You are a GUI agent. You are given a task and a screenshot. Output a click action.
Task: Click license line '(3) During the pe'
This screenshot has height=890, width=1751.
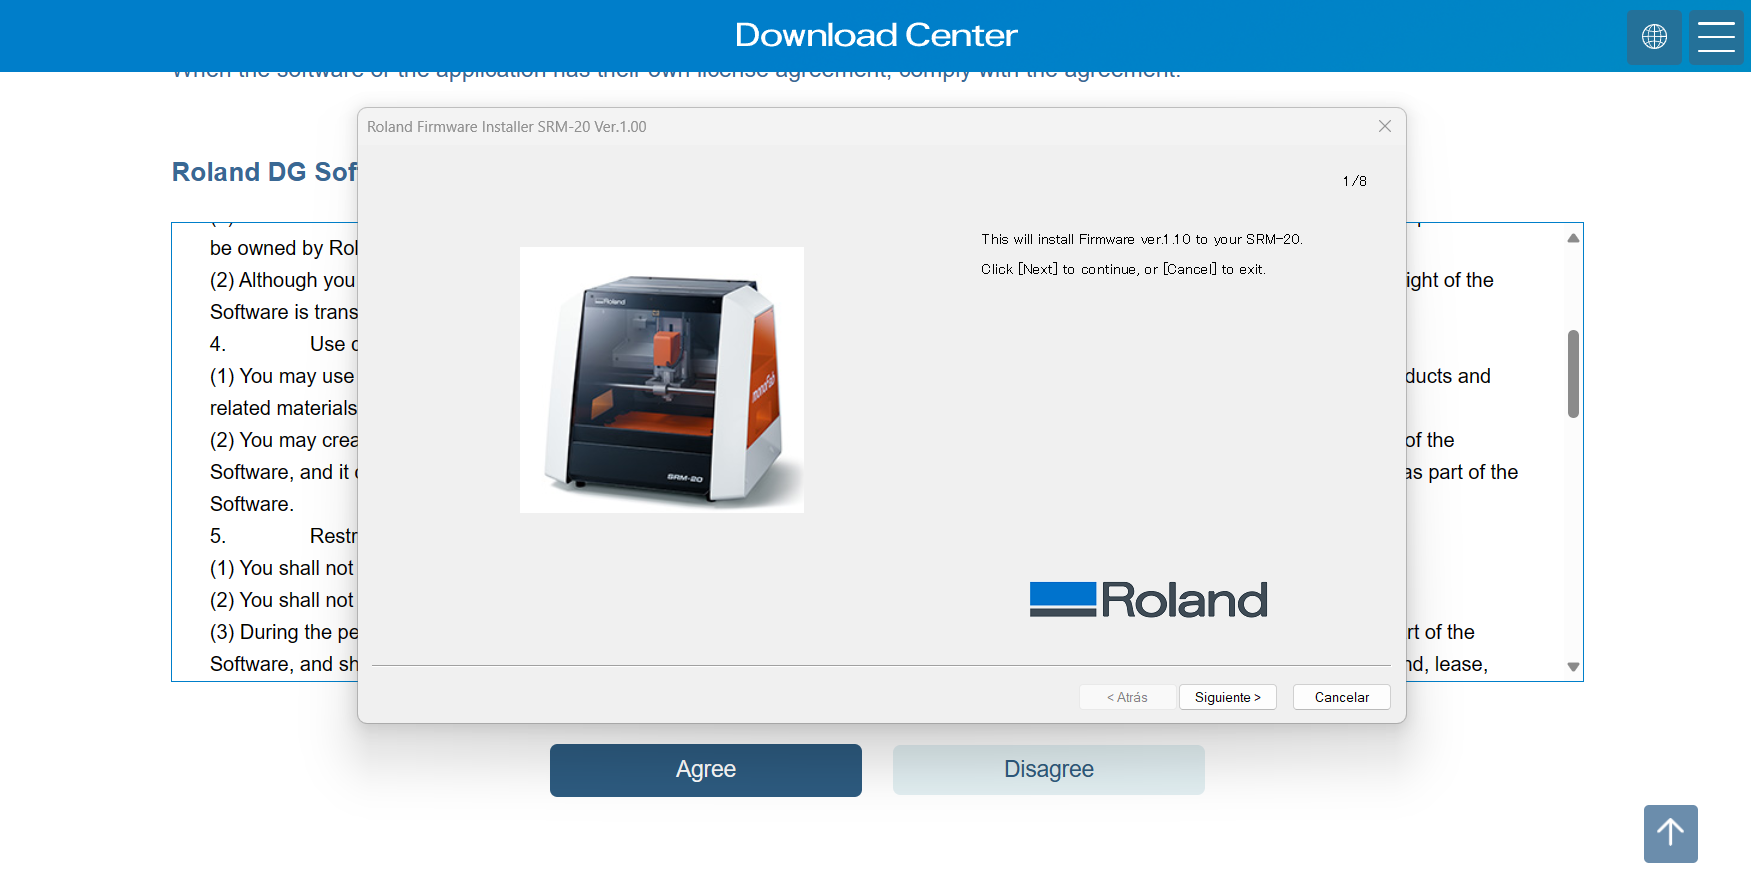click(284, 632)
